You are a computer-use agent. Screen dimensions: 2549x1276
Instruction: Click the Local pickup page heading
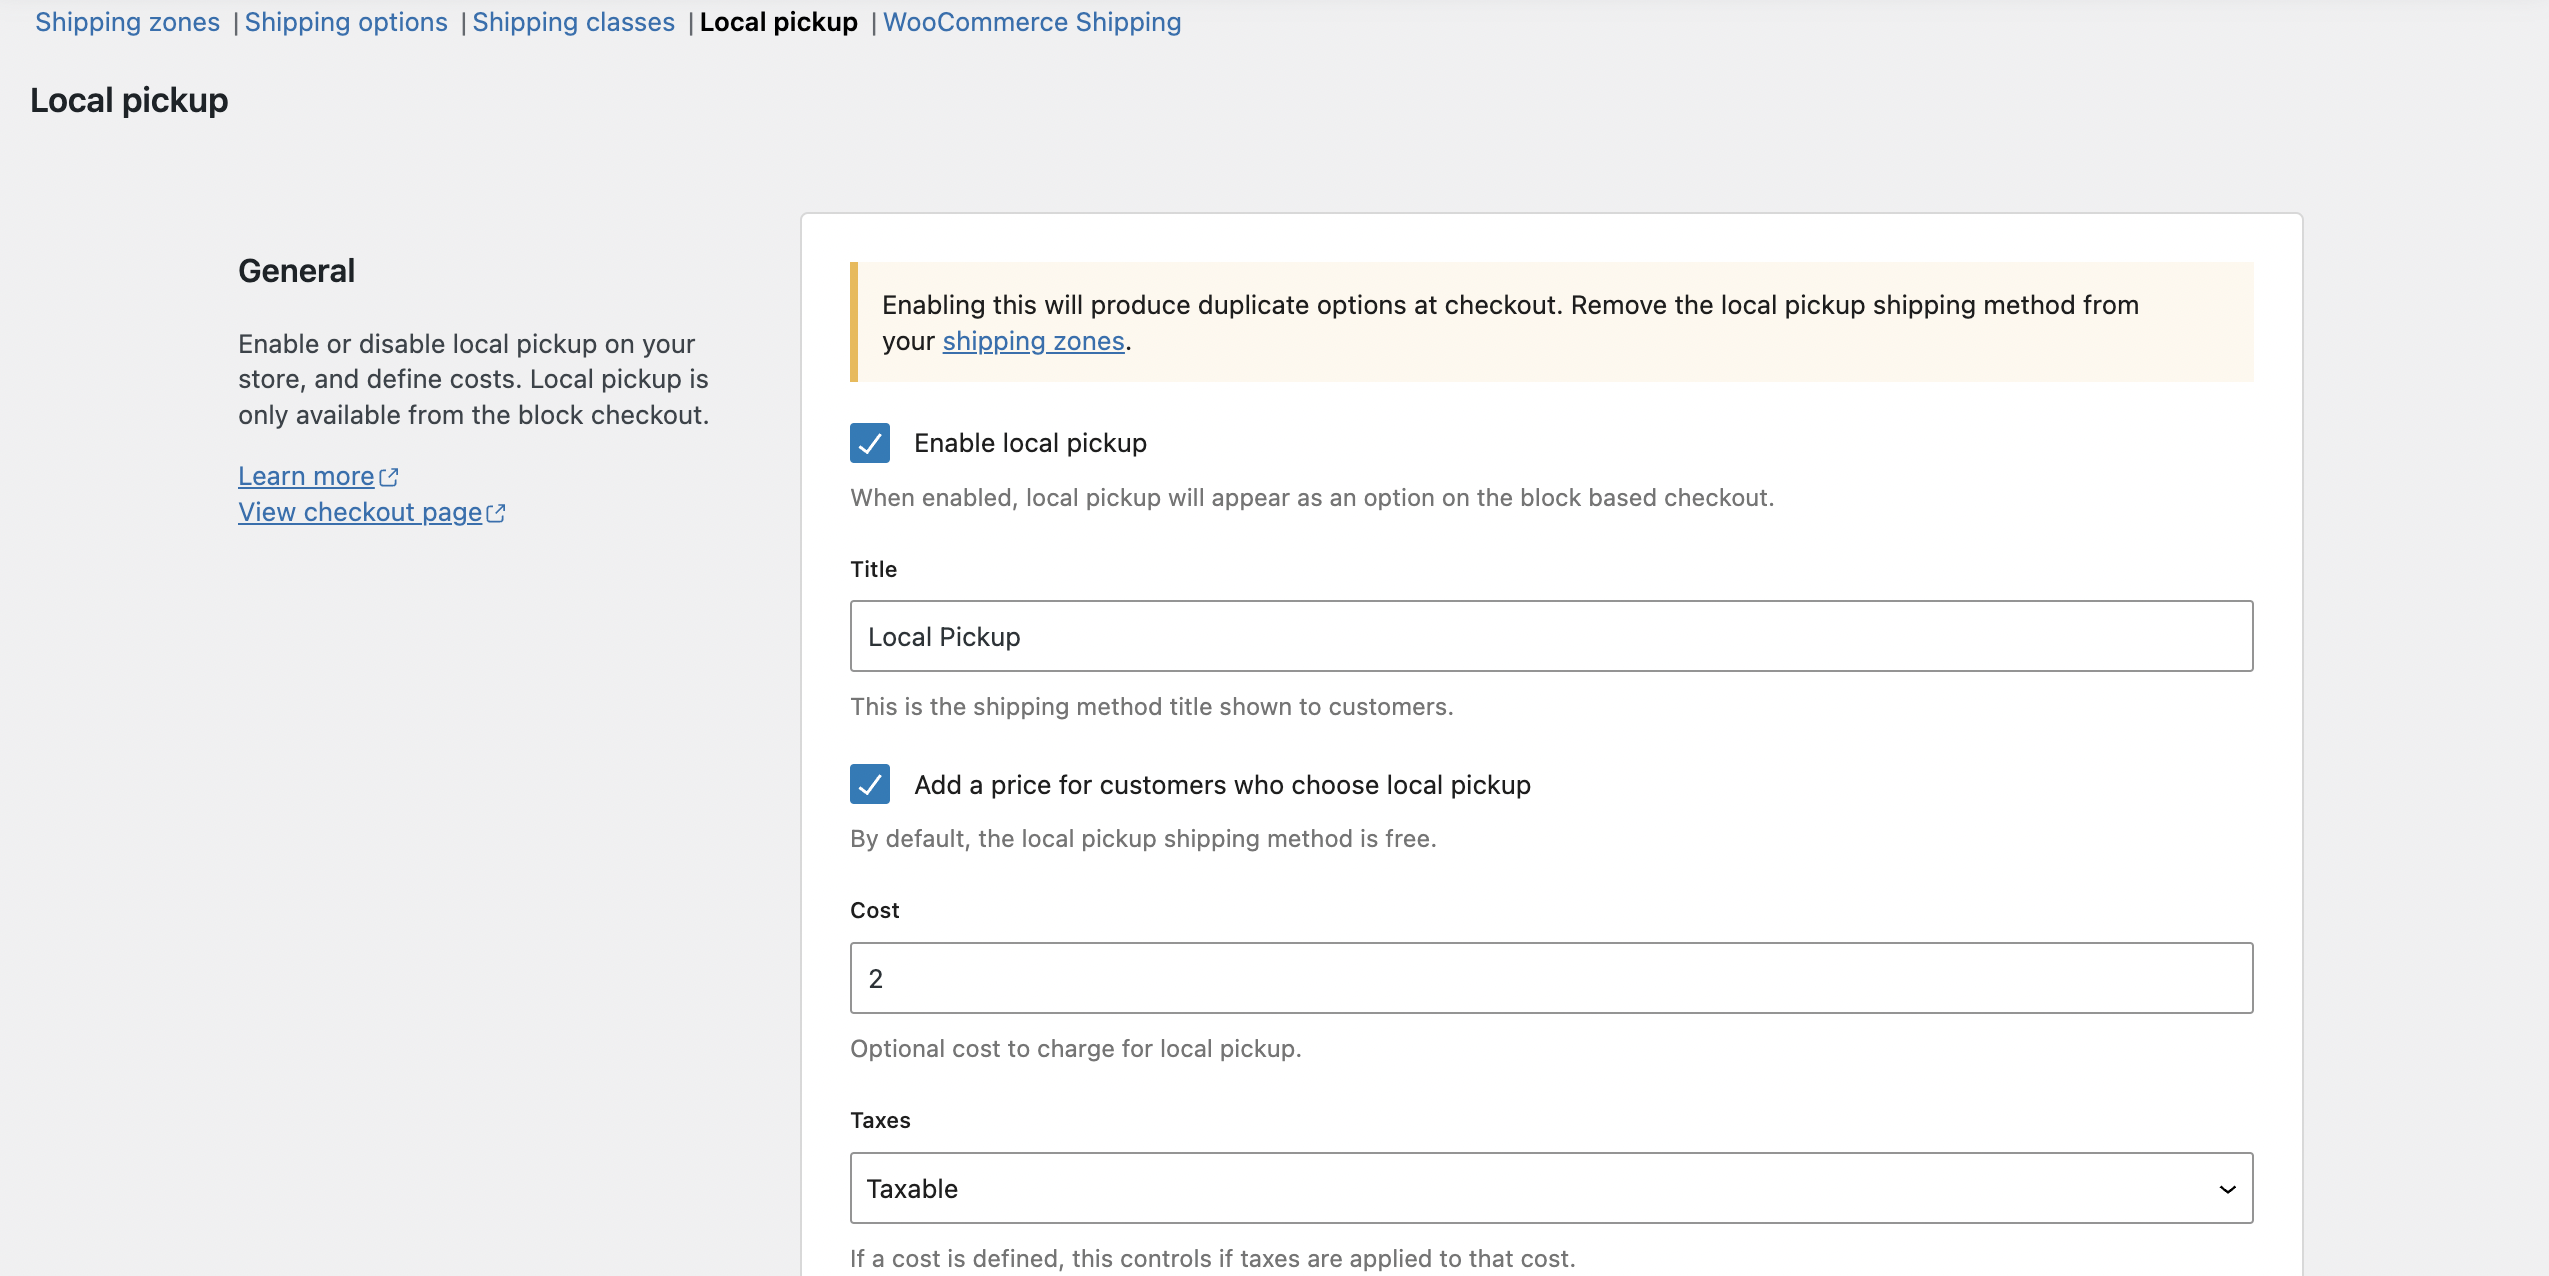pos(128,99)
